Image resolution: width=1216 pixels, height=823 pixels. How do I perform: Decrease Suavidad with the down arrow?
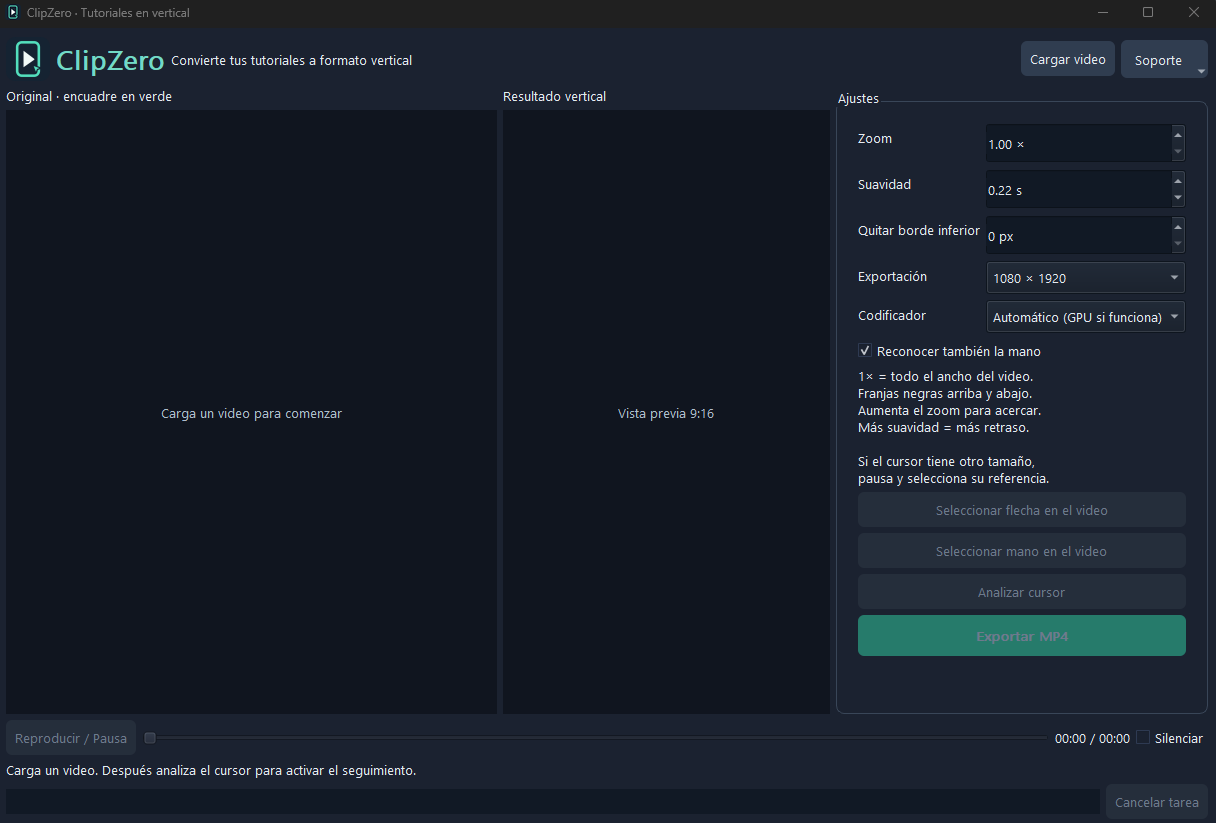click(x=1177, y=199)
